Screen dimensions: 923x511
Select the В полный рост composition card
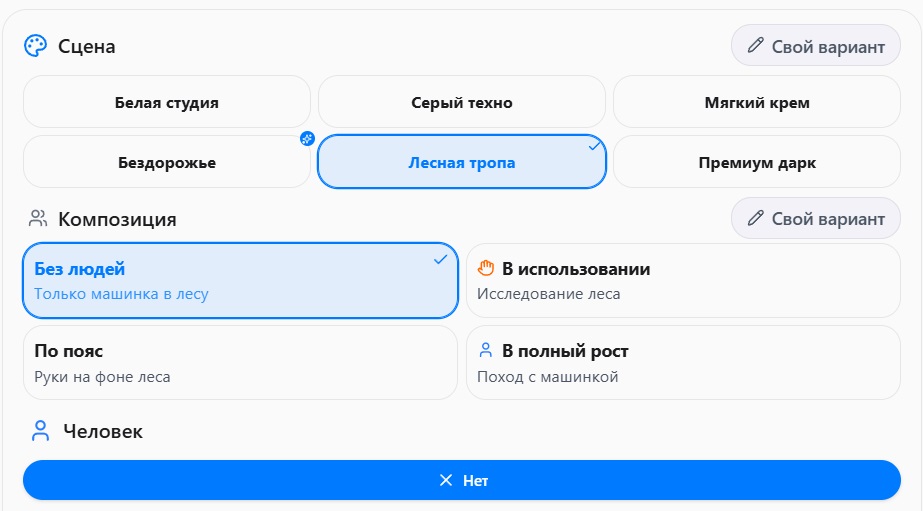[x=683, y=362]
